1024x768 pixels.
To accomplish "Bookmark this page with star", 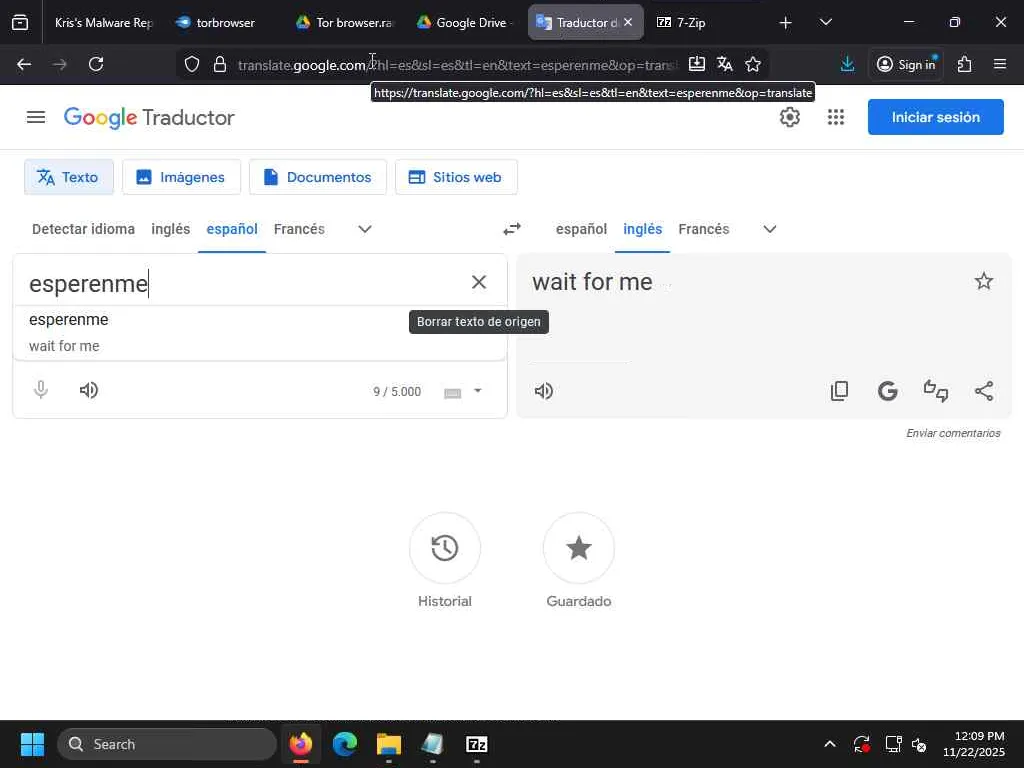I will [753, 64].
